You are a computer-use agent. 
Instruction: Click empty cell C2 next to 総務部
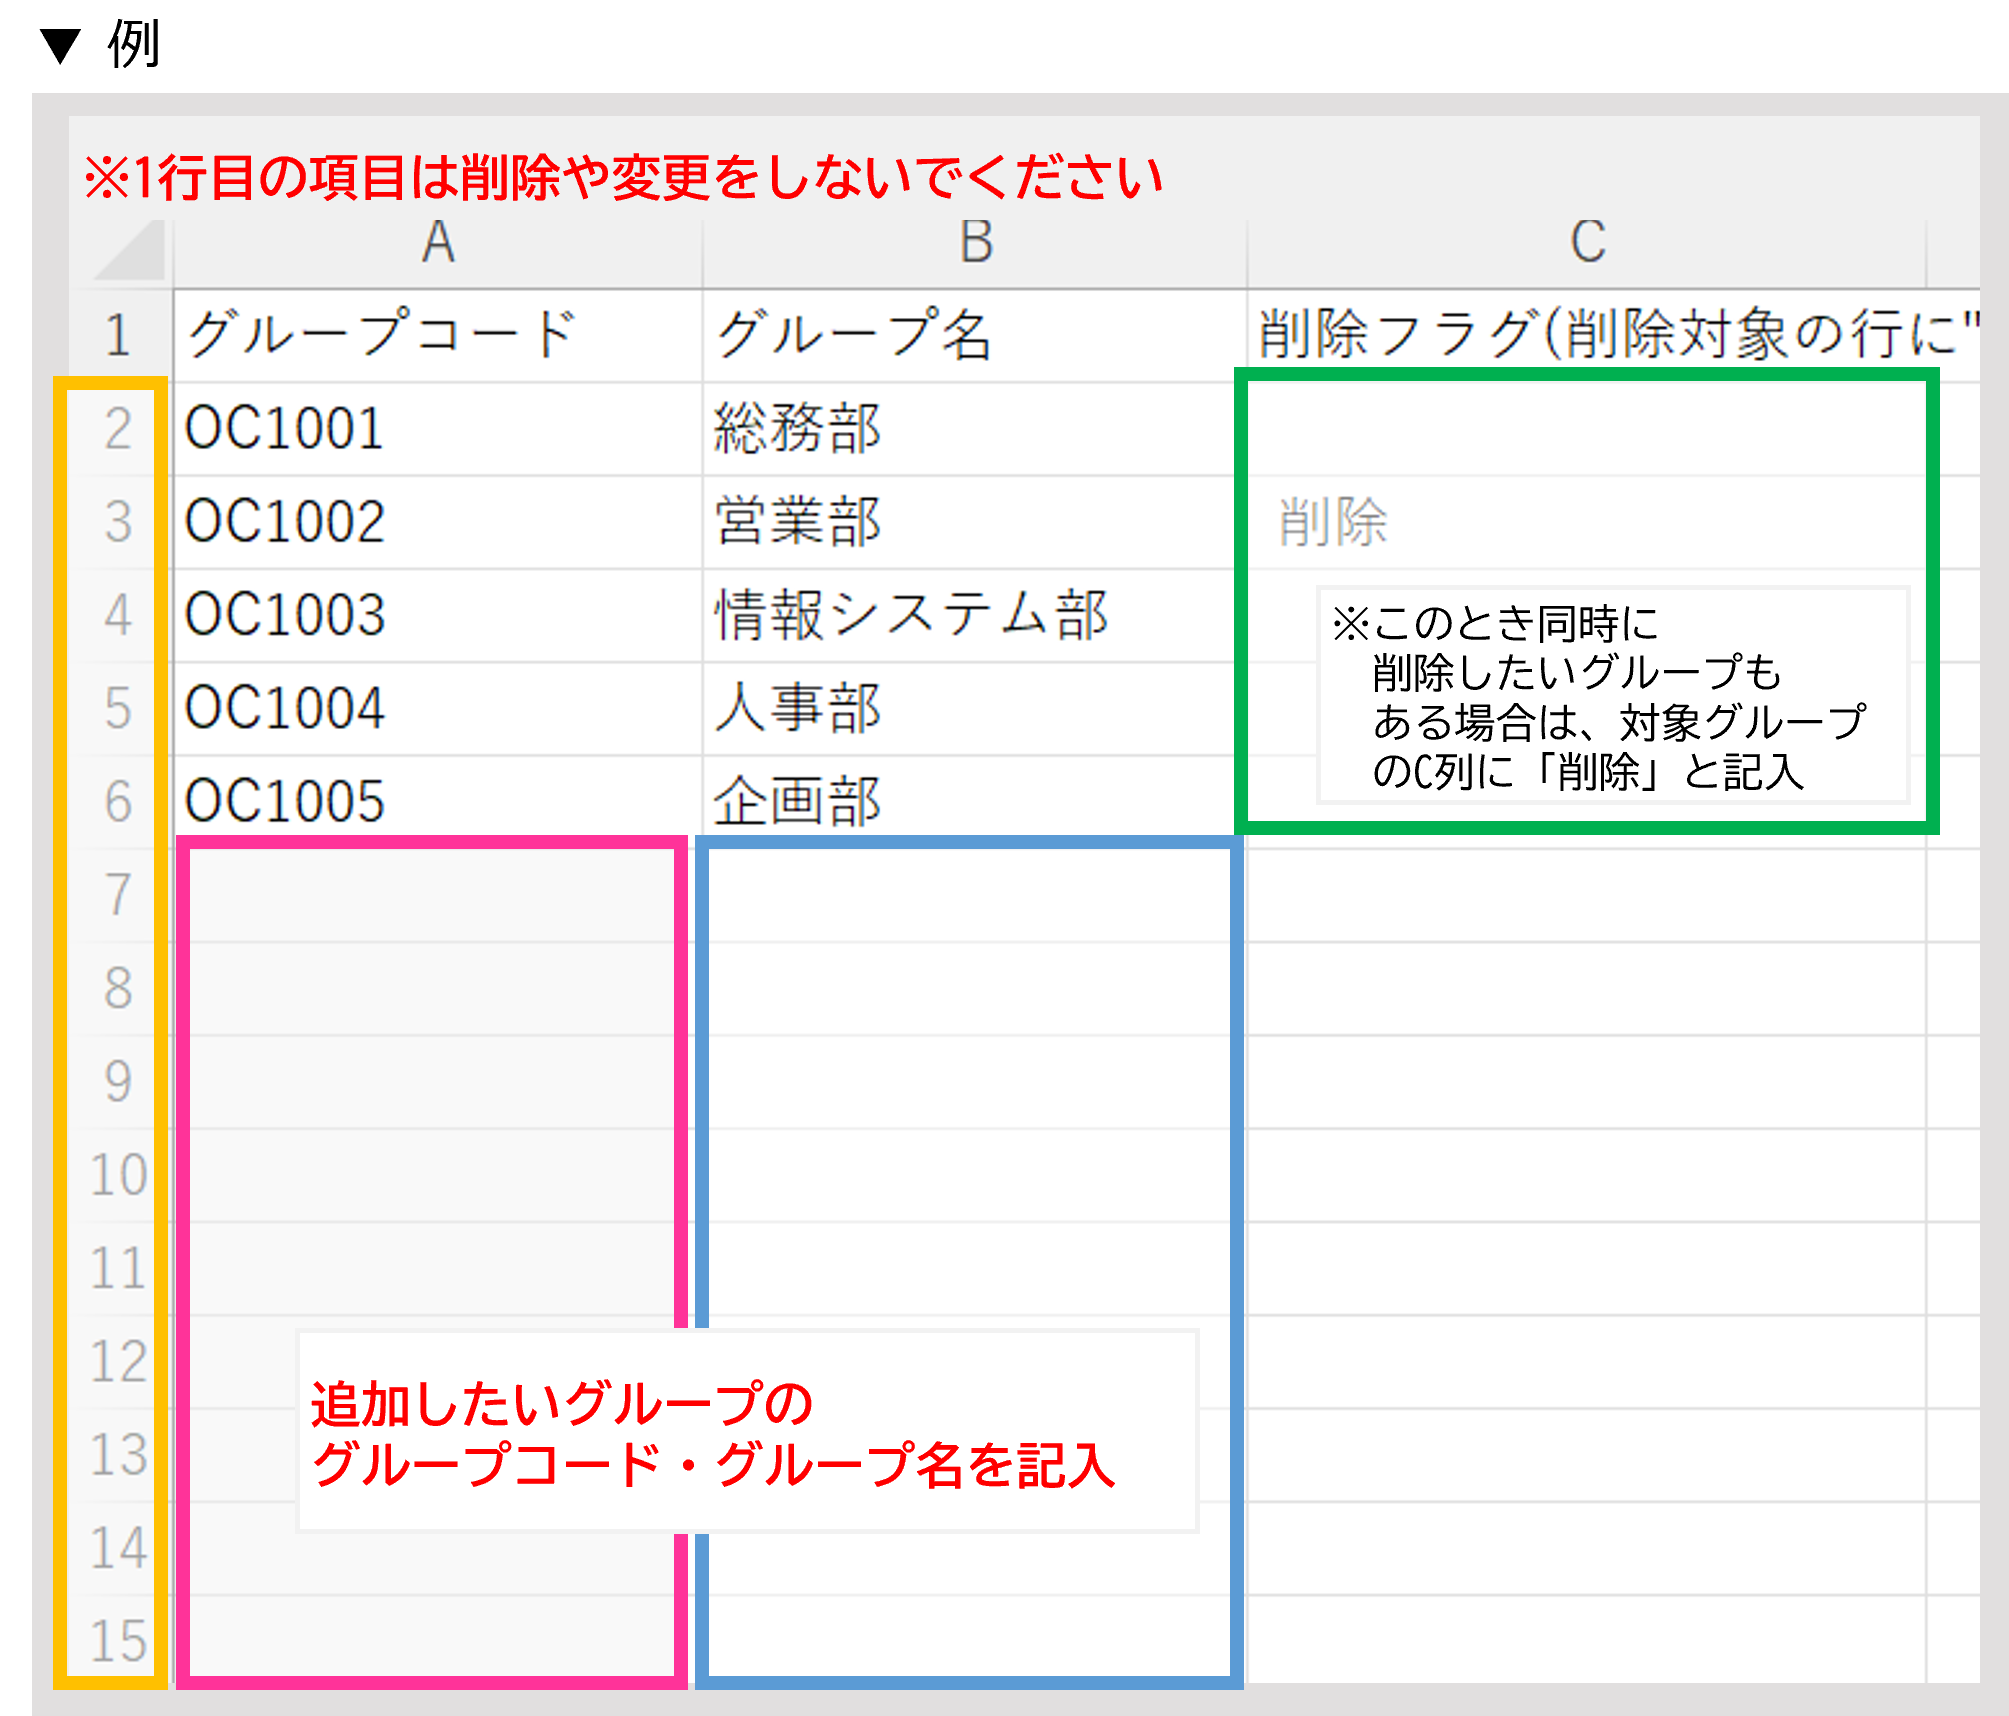click(1587, 429)
